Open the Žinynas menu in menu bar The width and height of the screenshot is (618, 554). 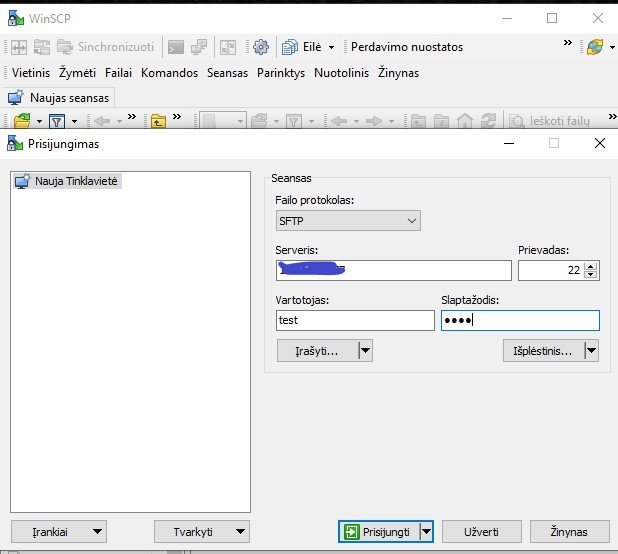click(x=398, y=73)
